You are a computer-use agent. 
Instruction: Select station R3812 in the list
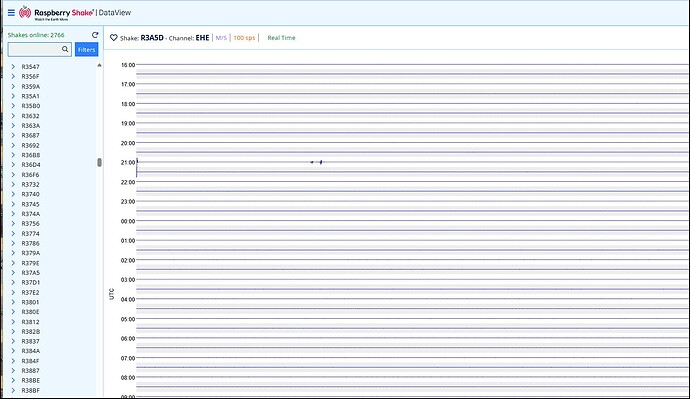(x=30, y=322)
